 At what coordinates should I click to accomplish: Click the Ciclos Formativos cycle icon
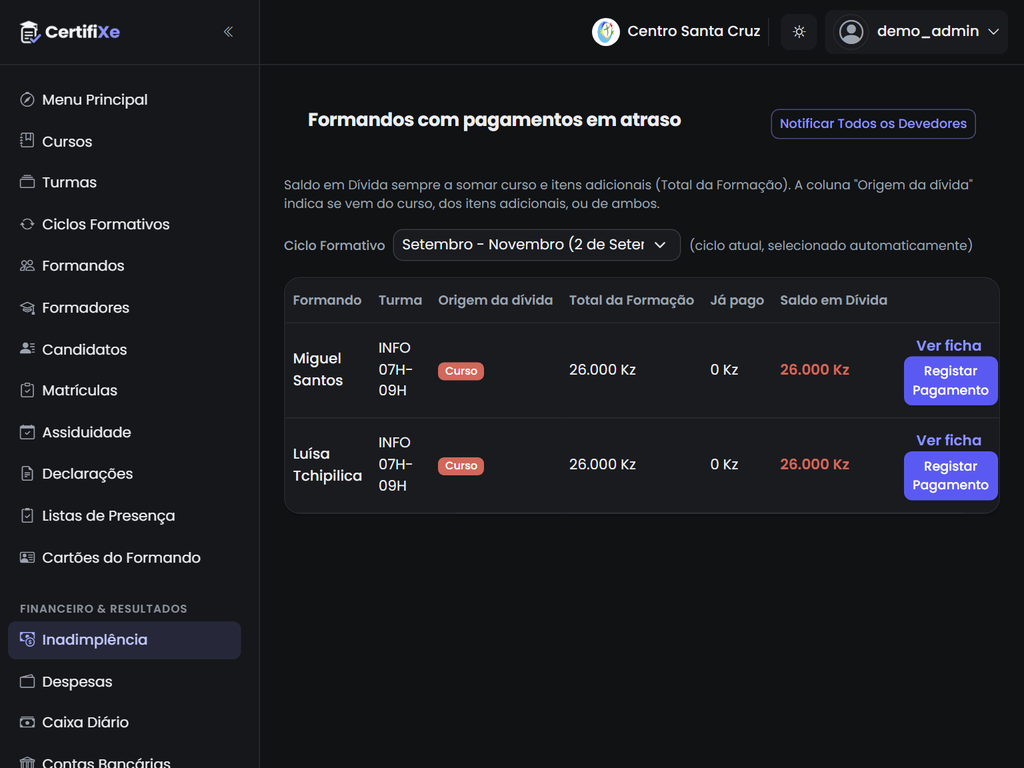27,224
